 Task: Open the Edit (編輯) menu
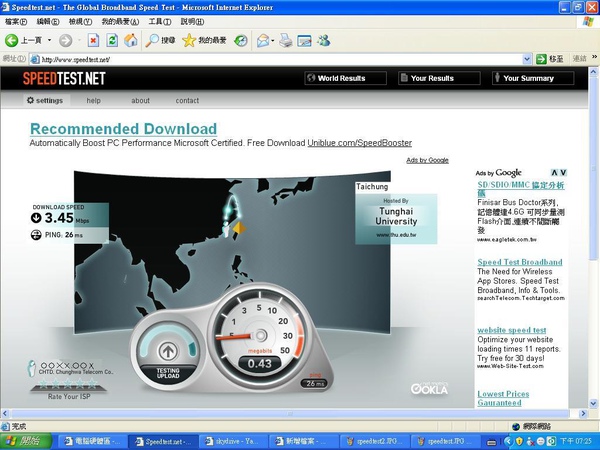48,22
